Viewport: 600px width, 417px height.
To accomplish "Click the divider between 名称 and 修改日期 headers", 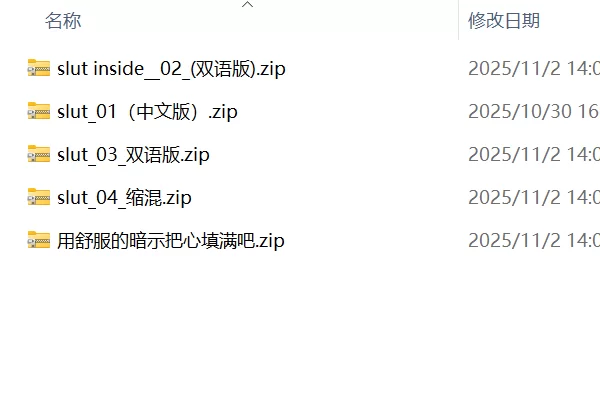I will (458, 20).
